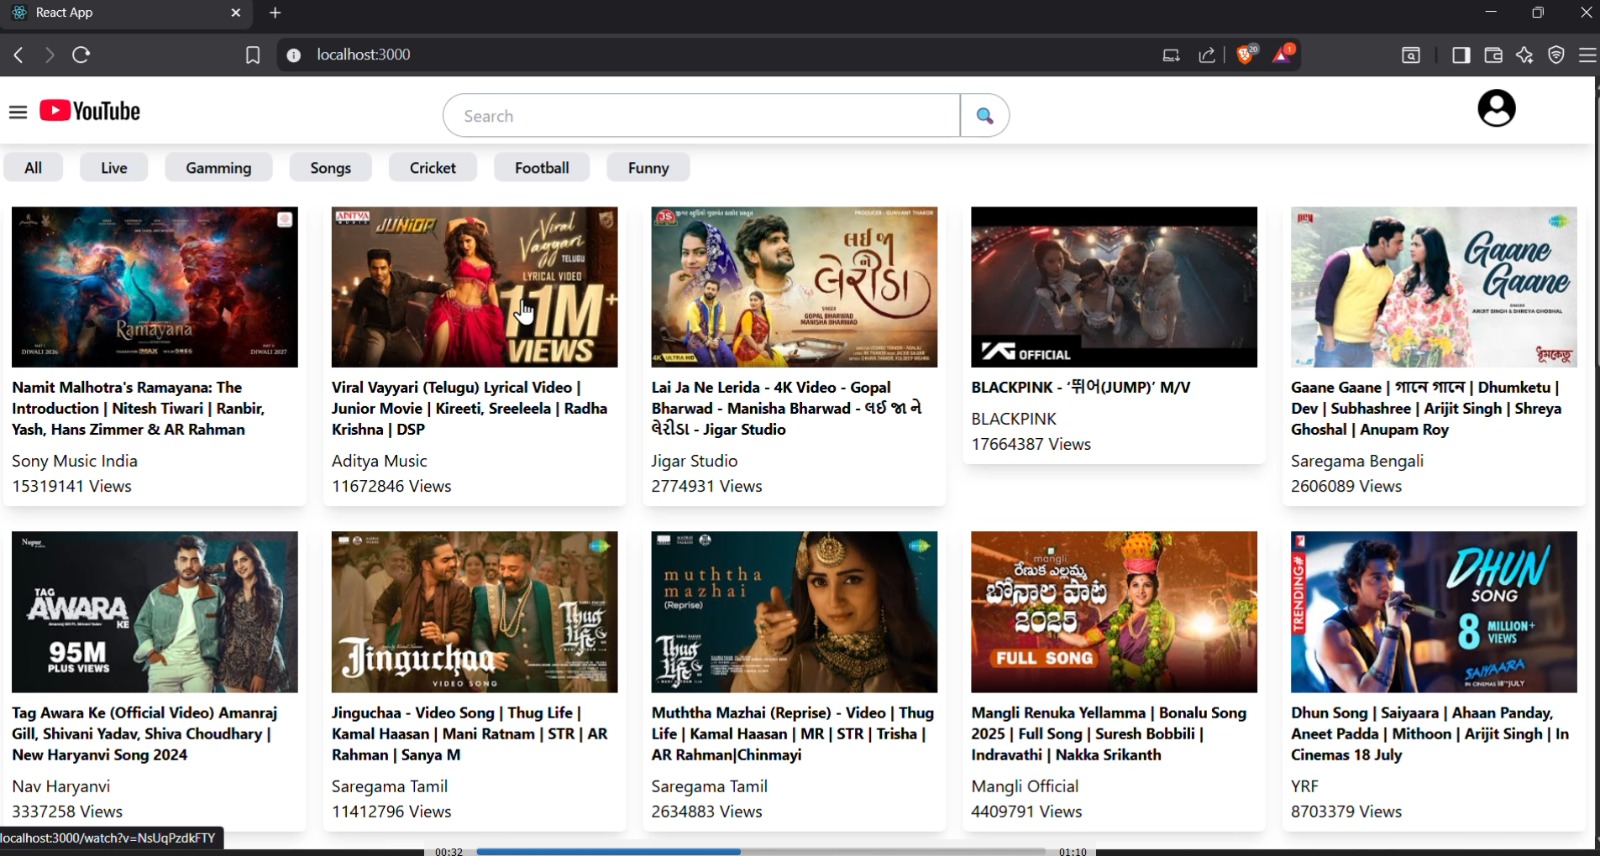
Task: Open the Dhun Song Saiyaara thumbnail
Action: pos(1434,612)
